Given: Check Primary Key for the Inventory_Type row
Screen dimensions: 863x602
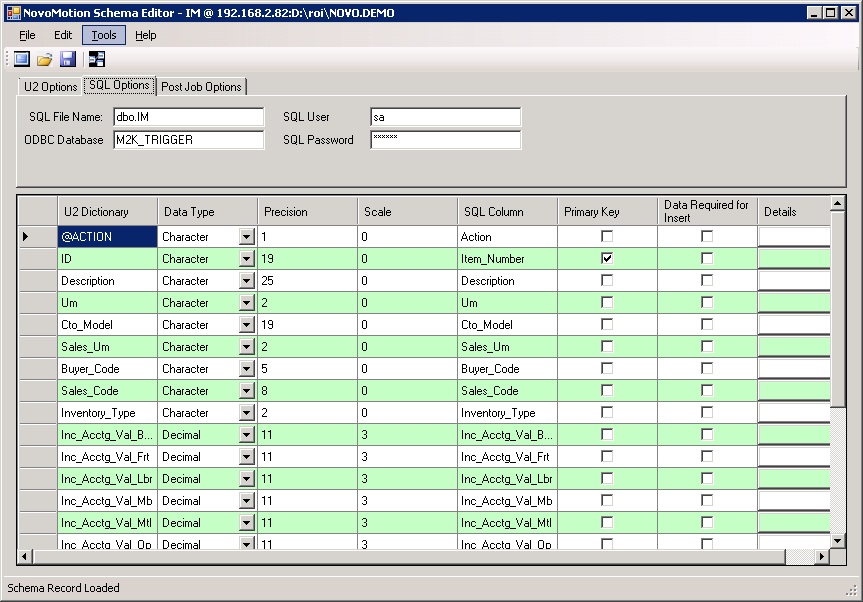Looking at the screenshot, I should click(607, 413).
